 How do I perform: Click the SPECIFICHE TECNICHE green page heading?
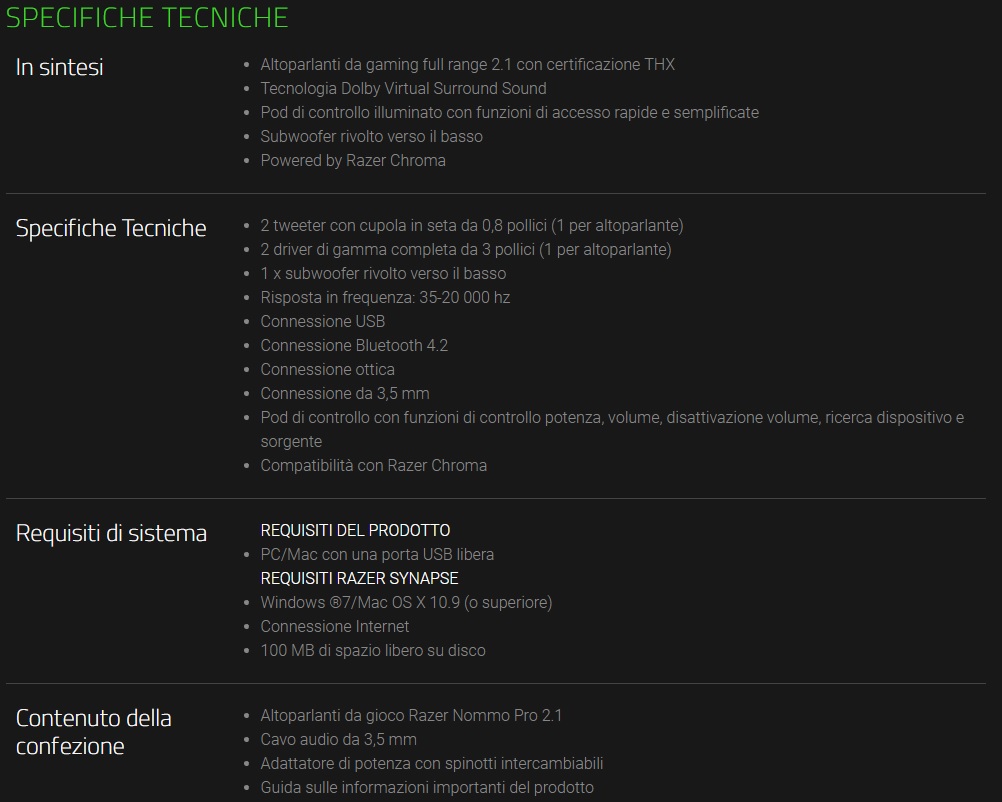148,18
